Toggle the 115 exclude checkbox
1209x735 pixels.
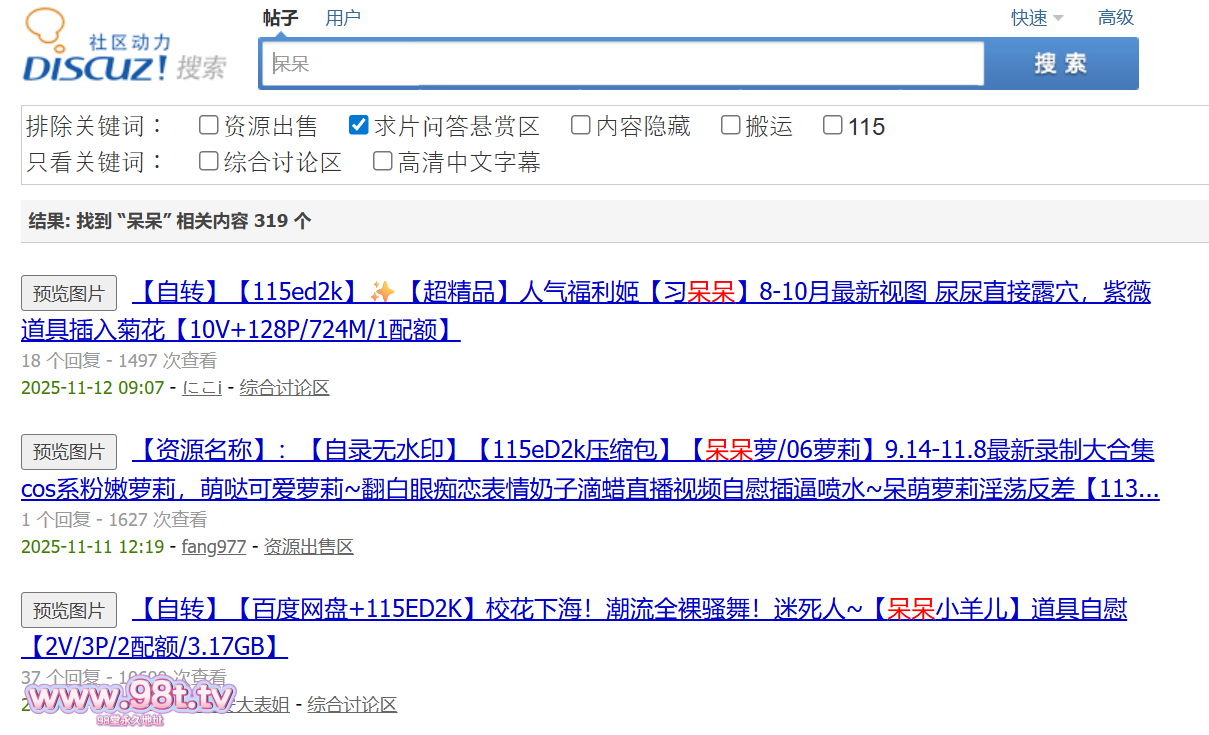click(x=832, y=125)
